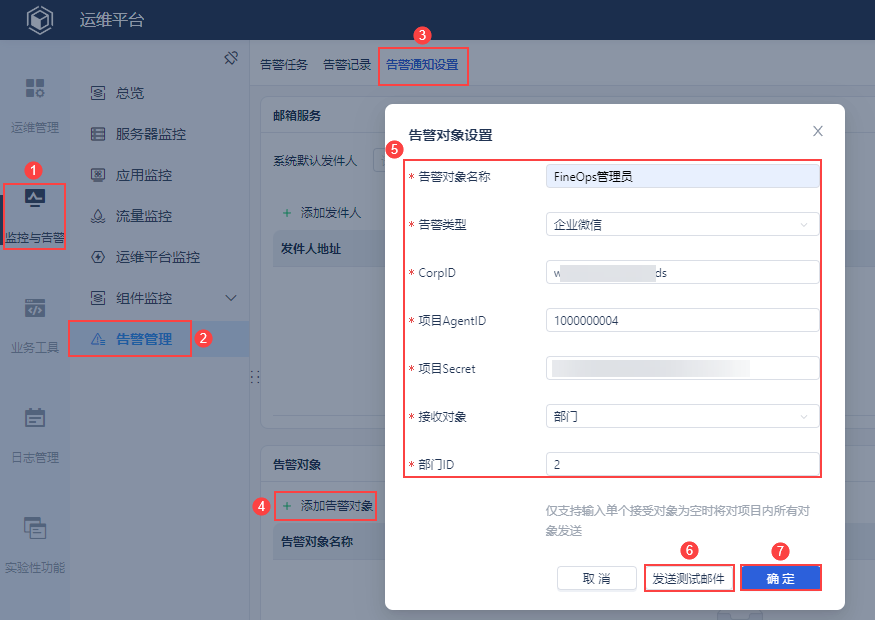Click the 应用监控 menu icon
875x620 pixels.
[98, 175]
